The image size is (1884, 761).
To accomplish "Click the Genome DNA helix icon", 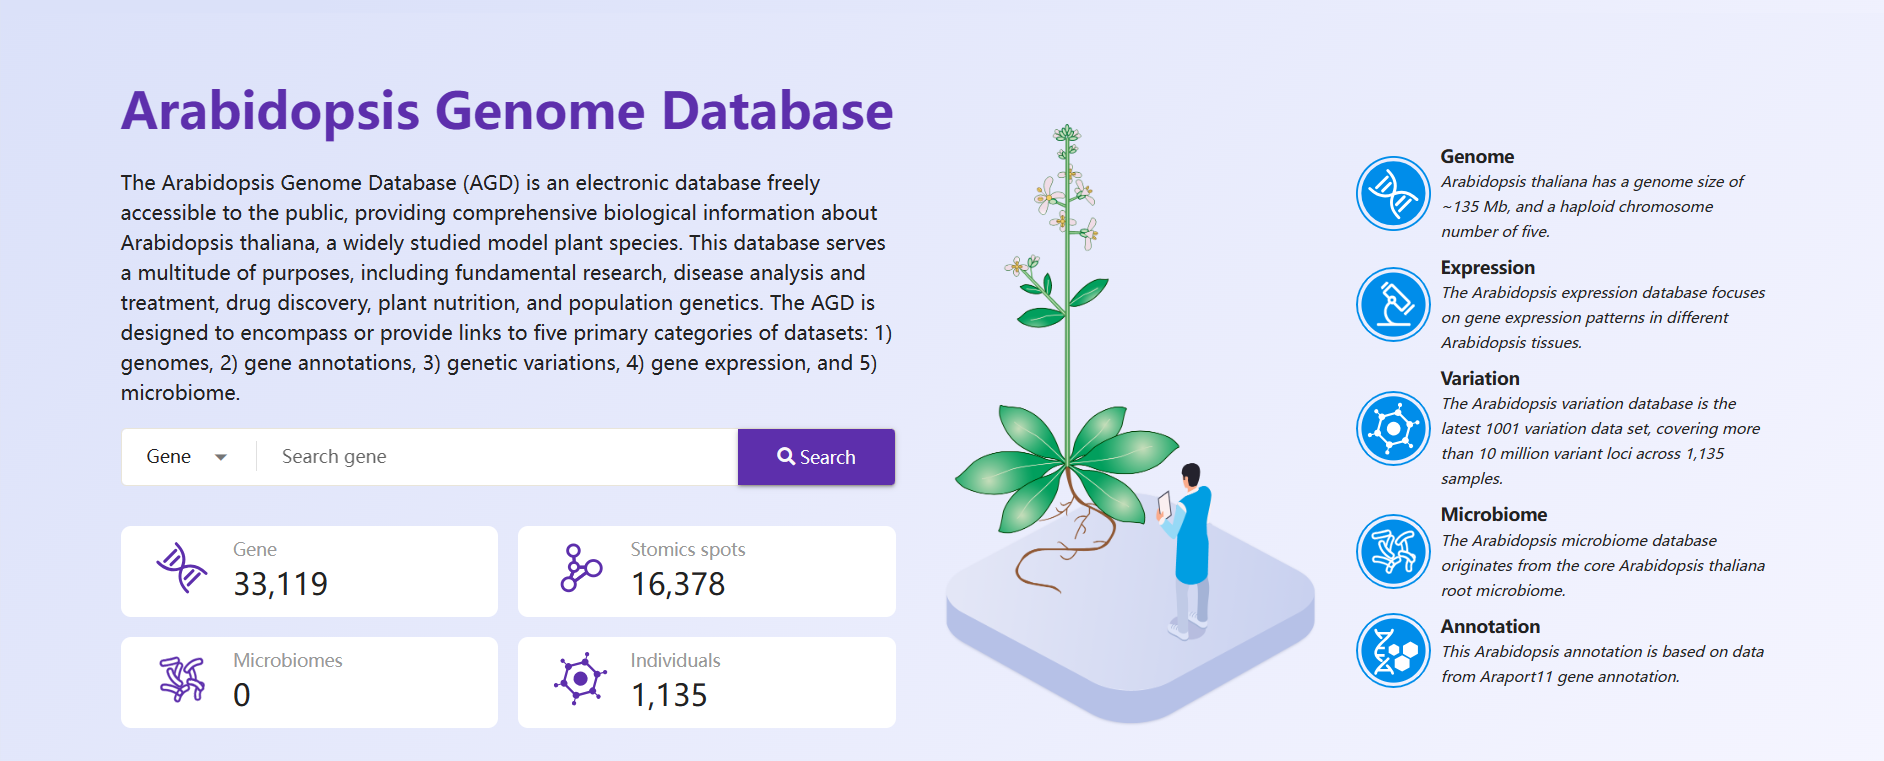I will pos(1393,194).
